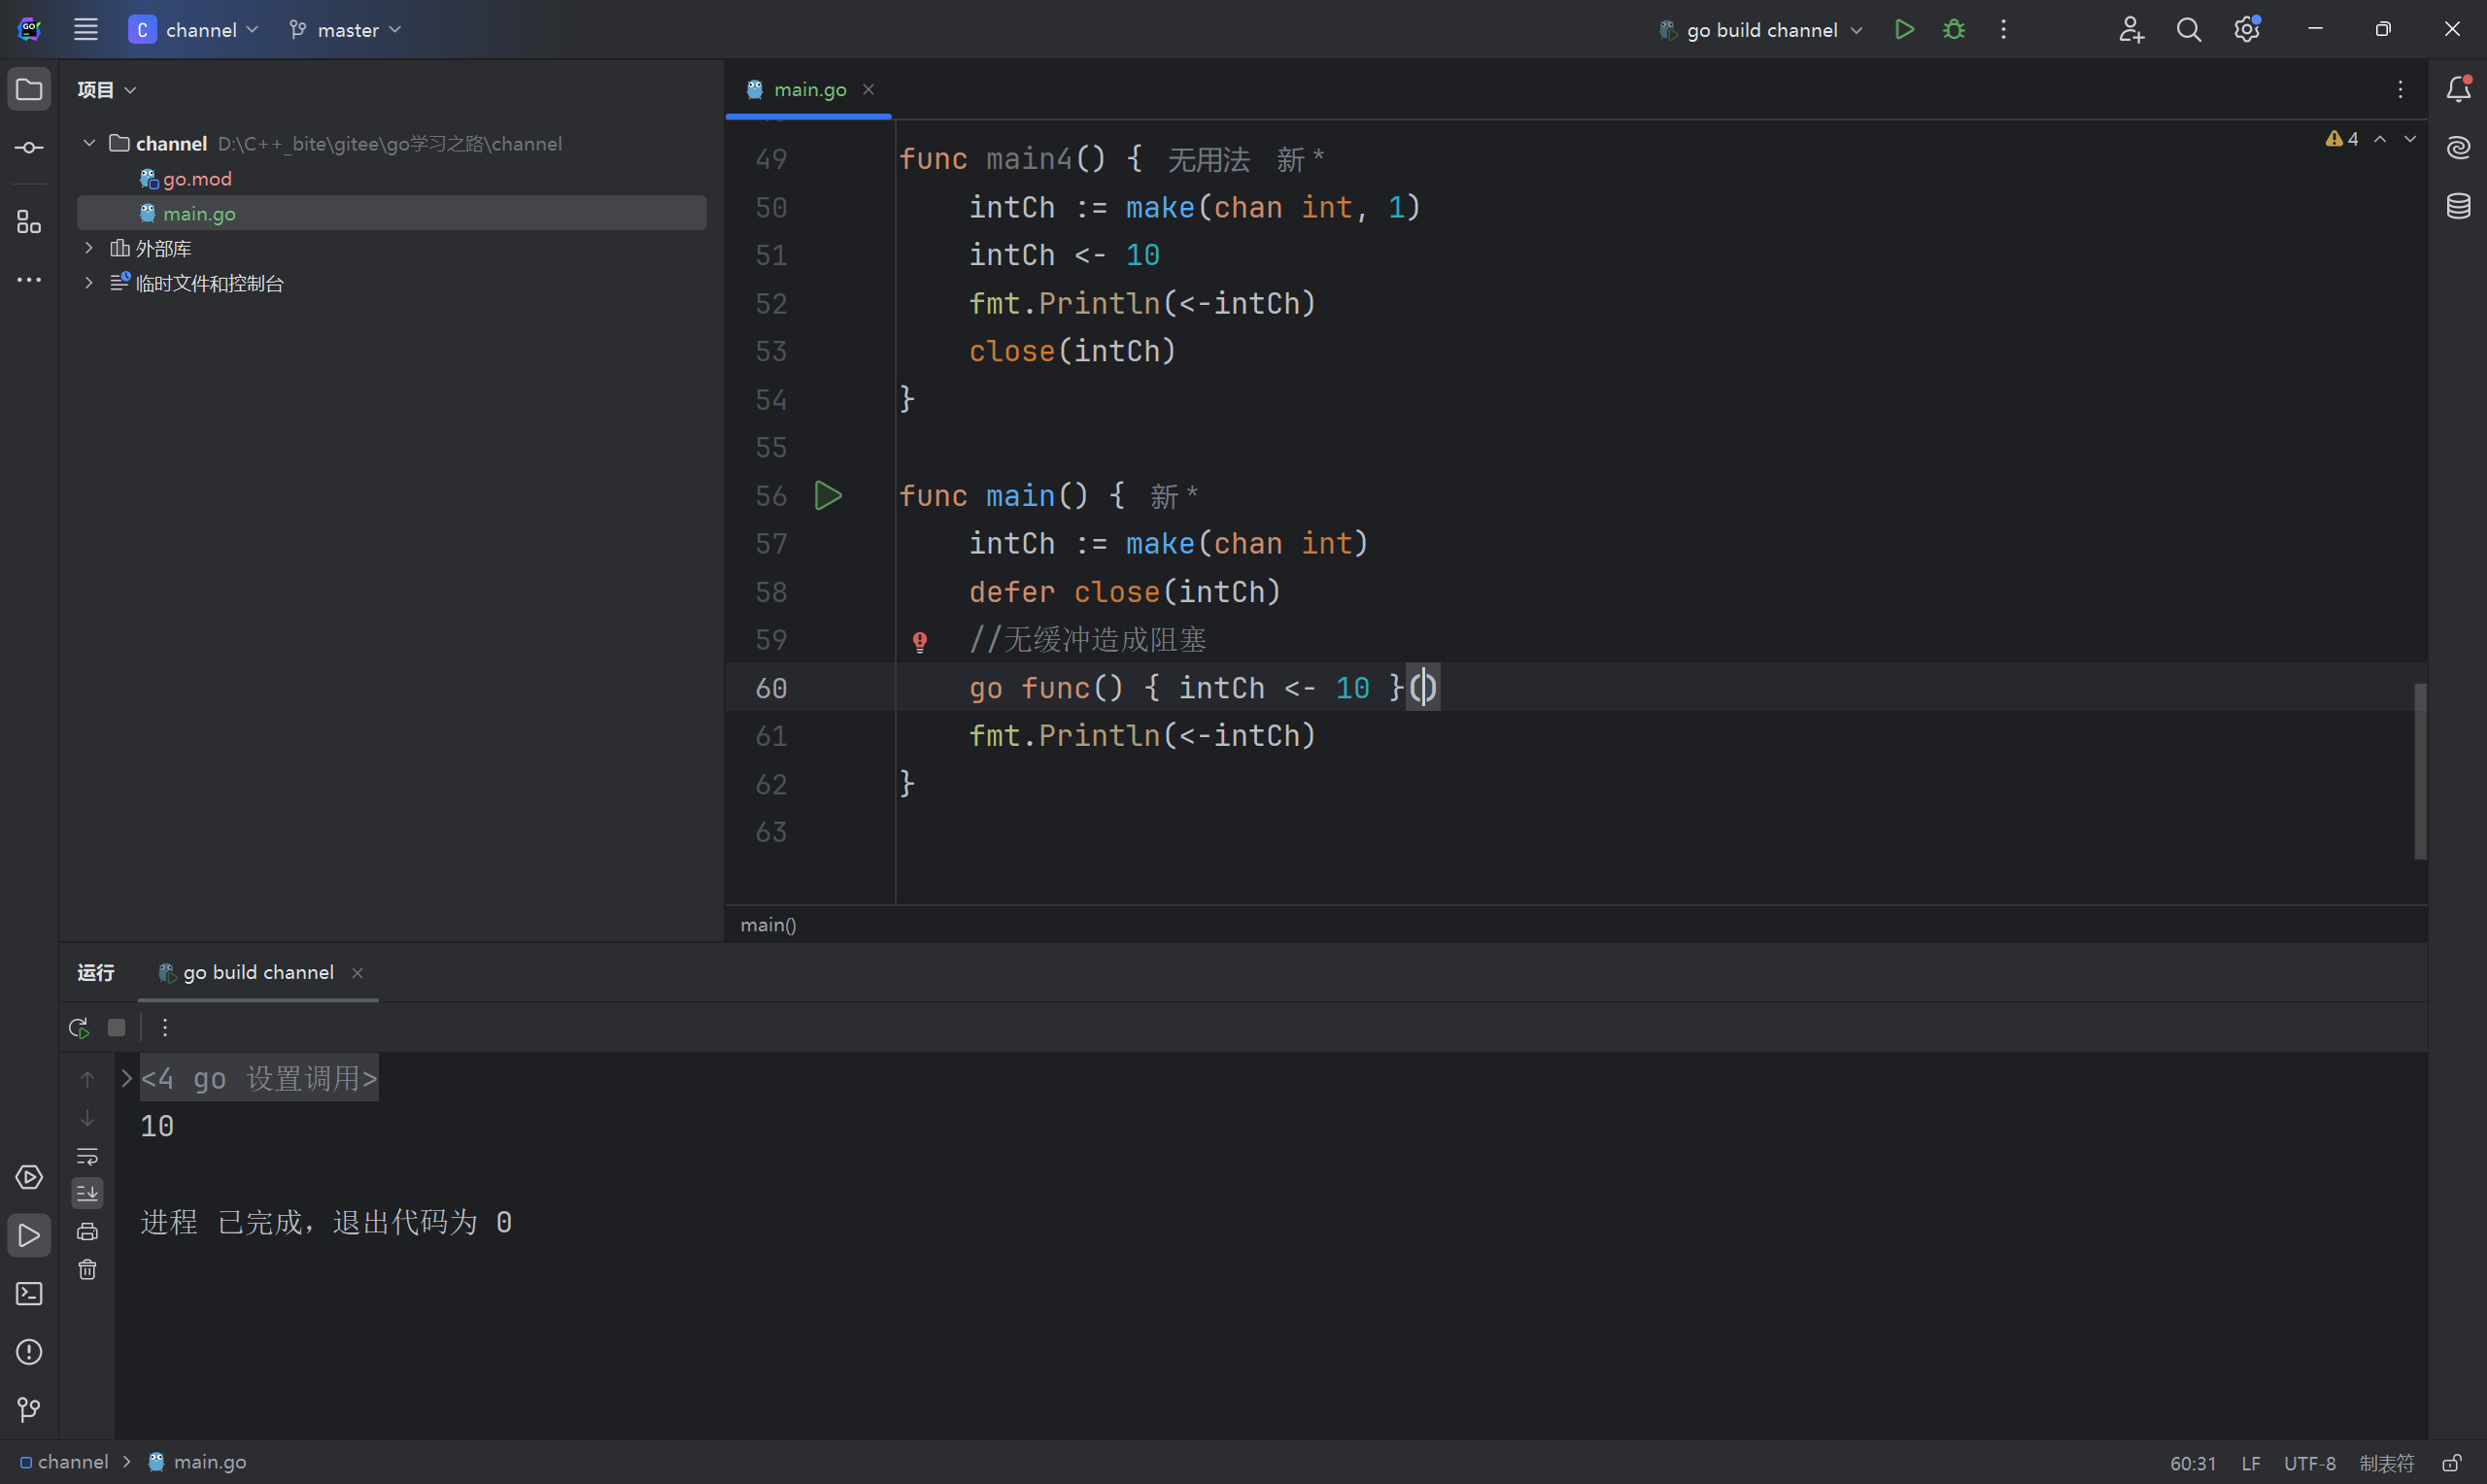
Task: Open the main hamburger menu
Action: (86, 30)
